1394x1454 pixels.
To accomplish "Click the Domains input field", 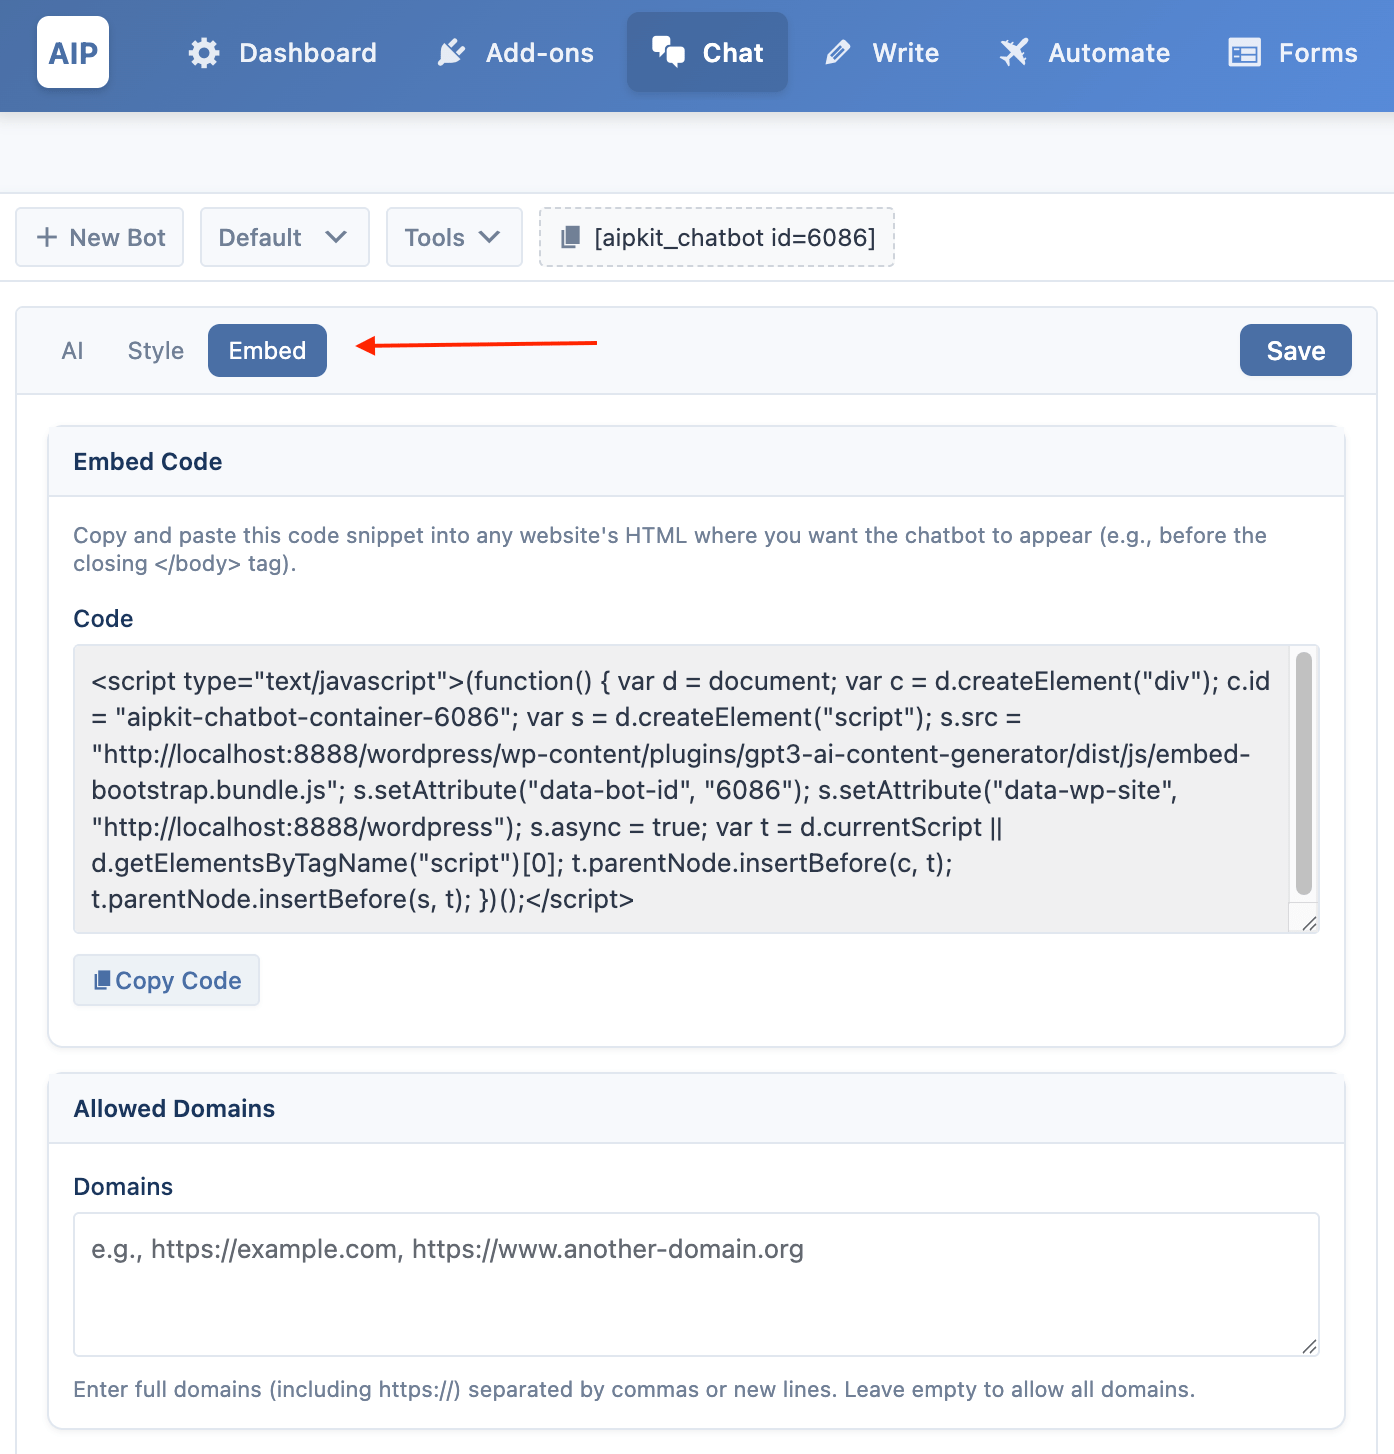I will [696, 1285].
